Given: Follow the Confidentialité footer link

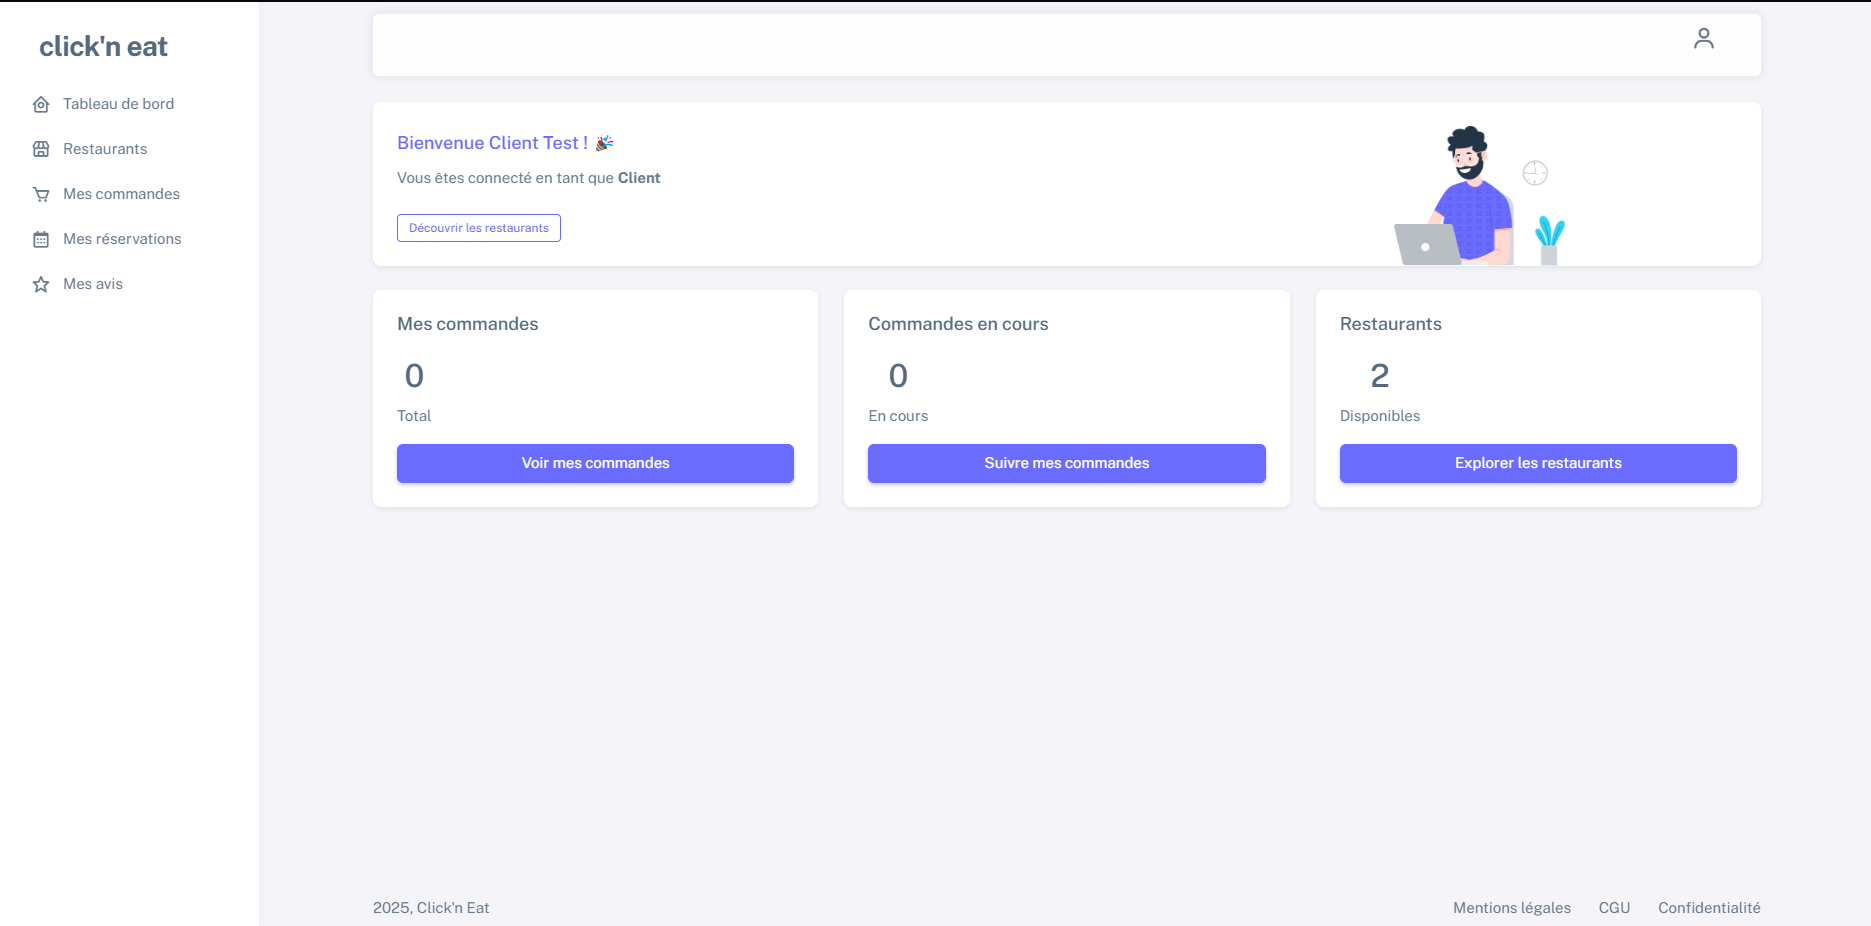Looking at the screenshot, I should point(1708,908).
